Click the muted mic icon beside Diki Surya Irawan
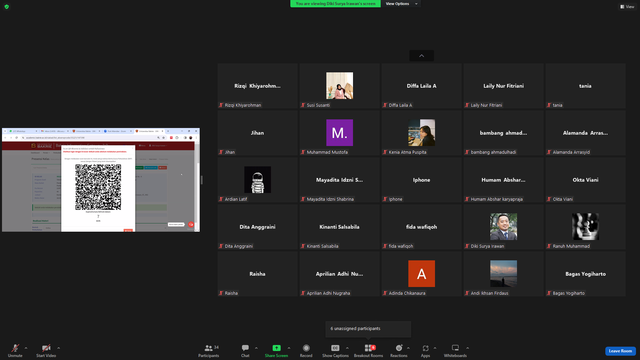Viewport: 640px width, 360px height. click(467, 246)
